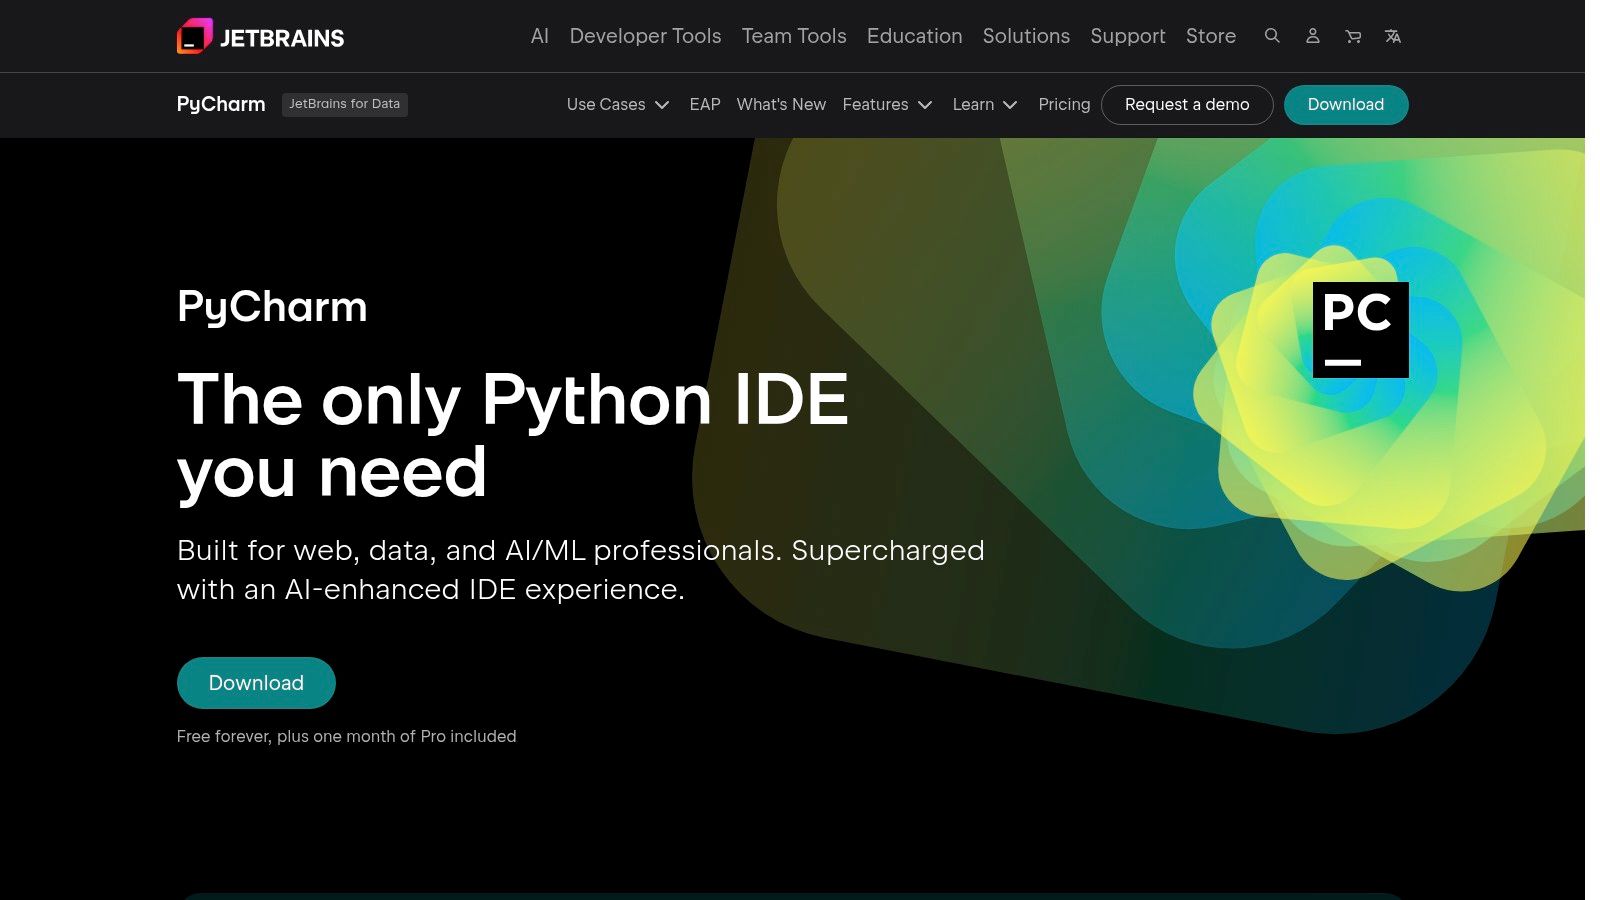This screenshot has height=900, width=1600.
Task: Select the Education menu item
Action: pos(914,36)
